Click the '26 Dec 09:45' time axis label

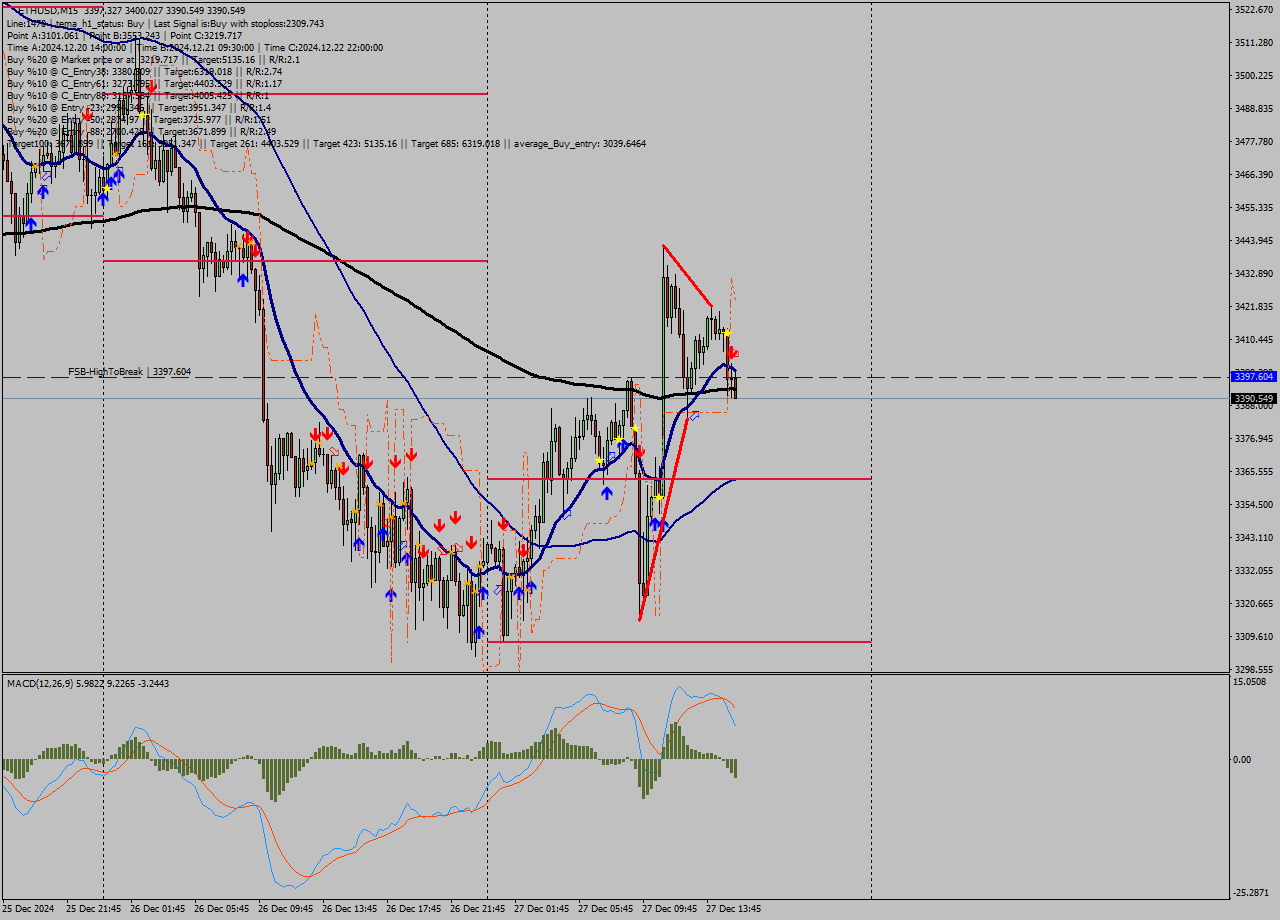(x=286, y=909)
